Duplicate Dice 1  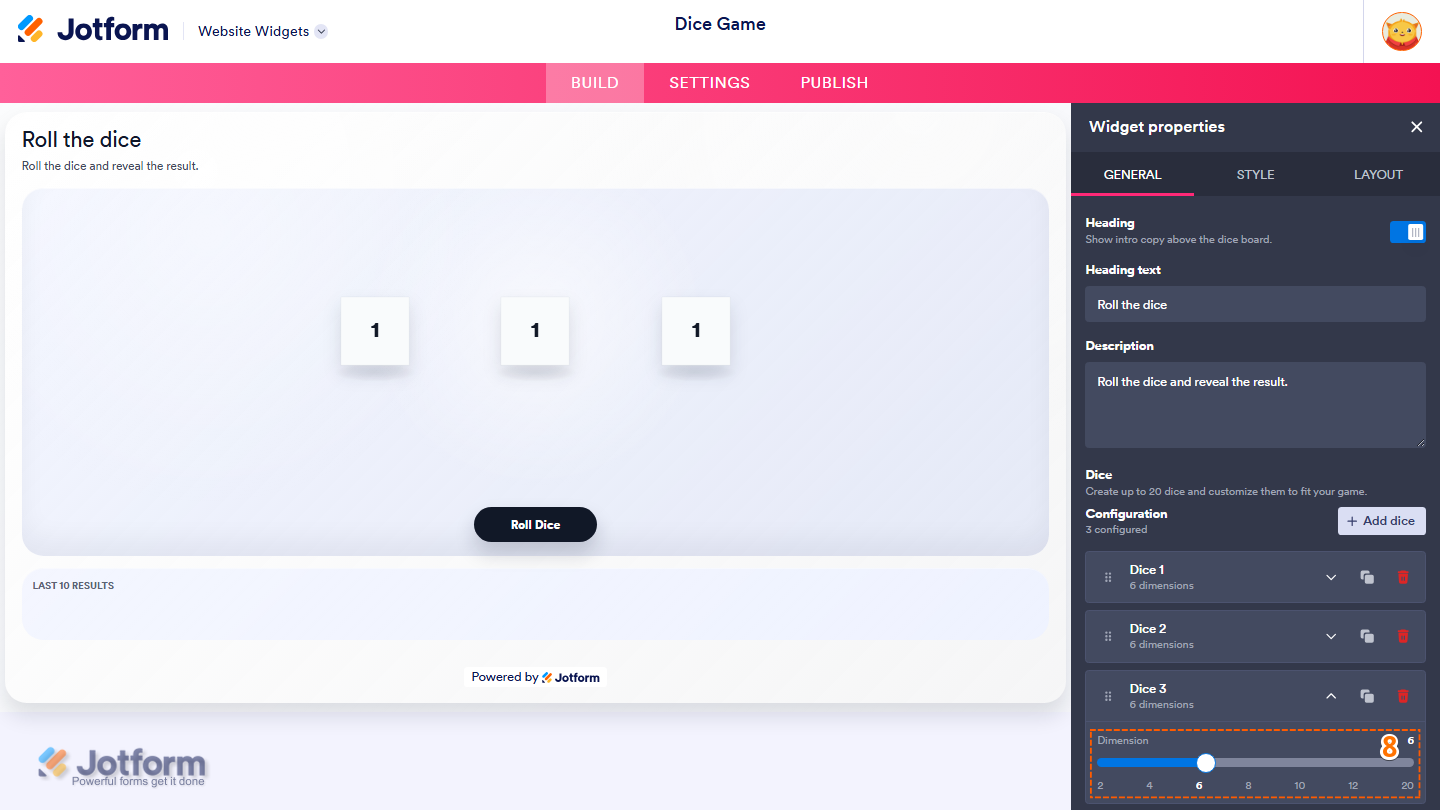(x=1367, y=577)
